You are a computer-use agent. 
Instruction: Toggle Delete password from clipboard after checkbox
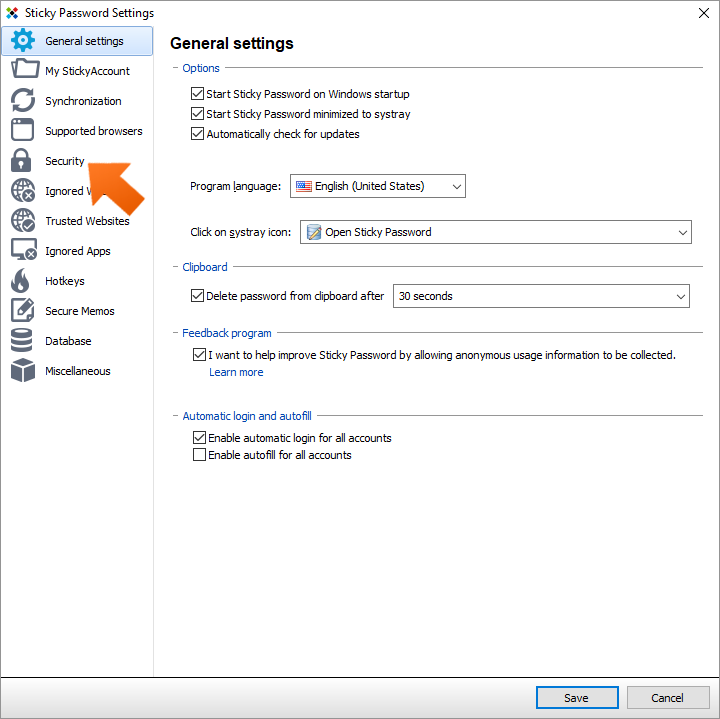[x=197, y=296]
